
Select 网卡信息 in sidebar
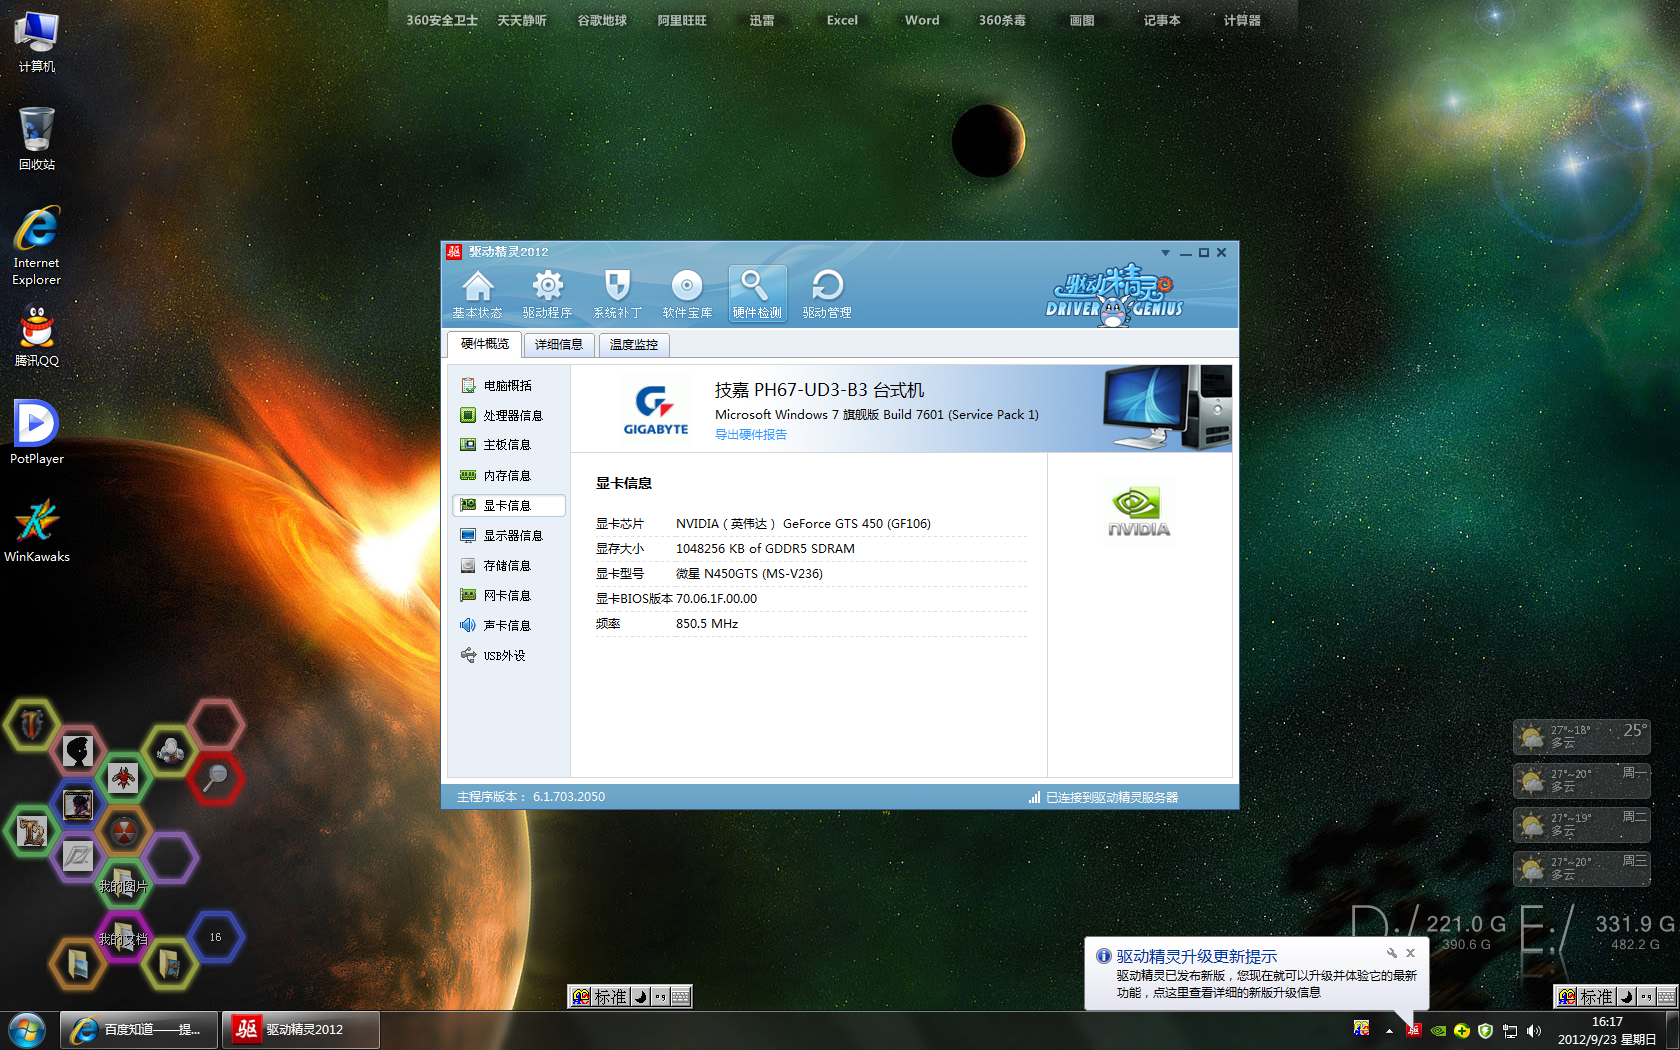click(508, 595)
